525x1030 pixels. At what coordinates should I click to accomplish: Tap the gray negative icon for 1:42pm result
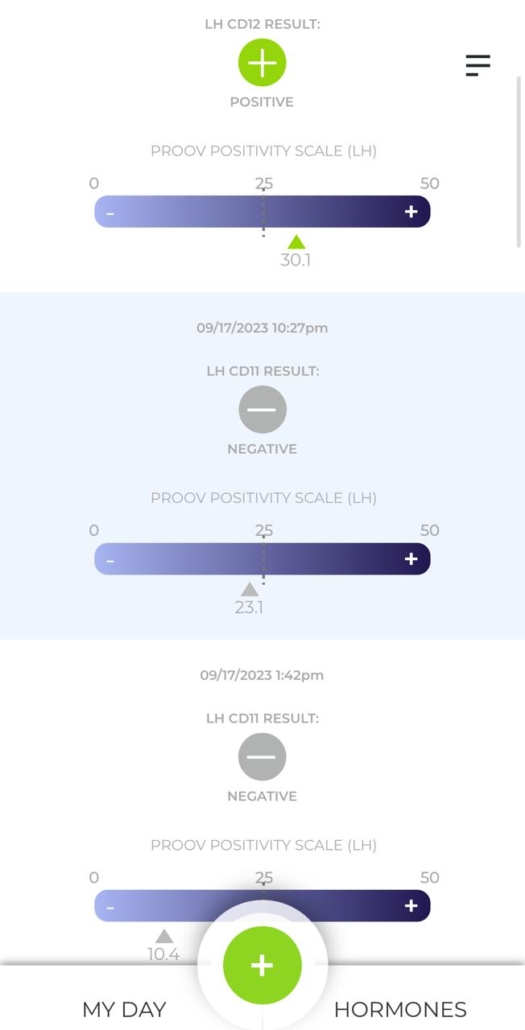tap(262, 757)
